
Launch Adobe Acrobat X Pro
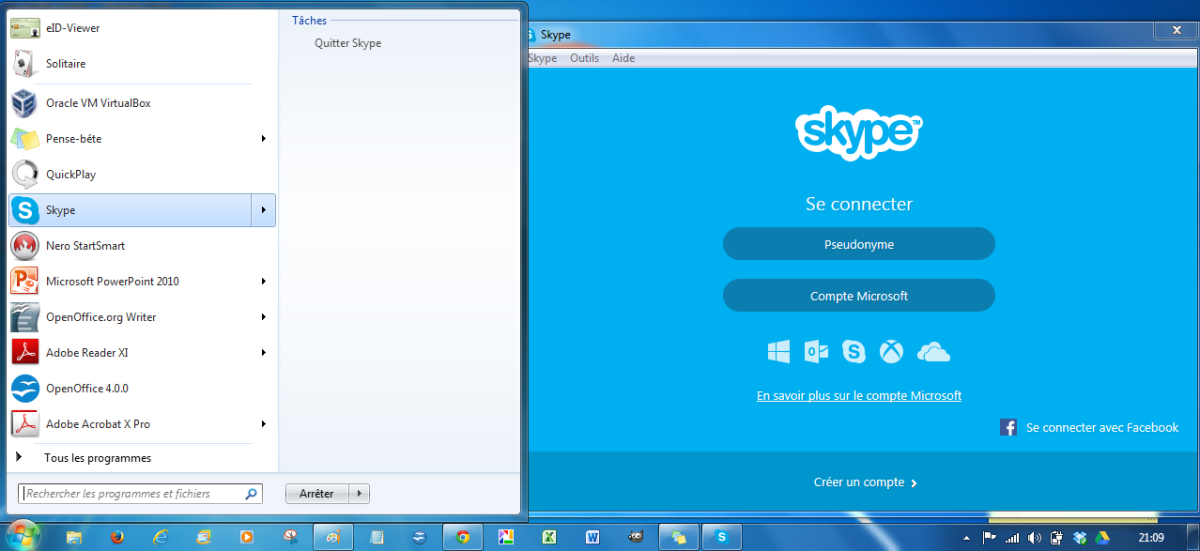[x=132, y=424]
